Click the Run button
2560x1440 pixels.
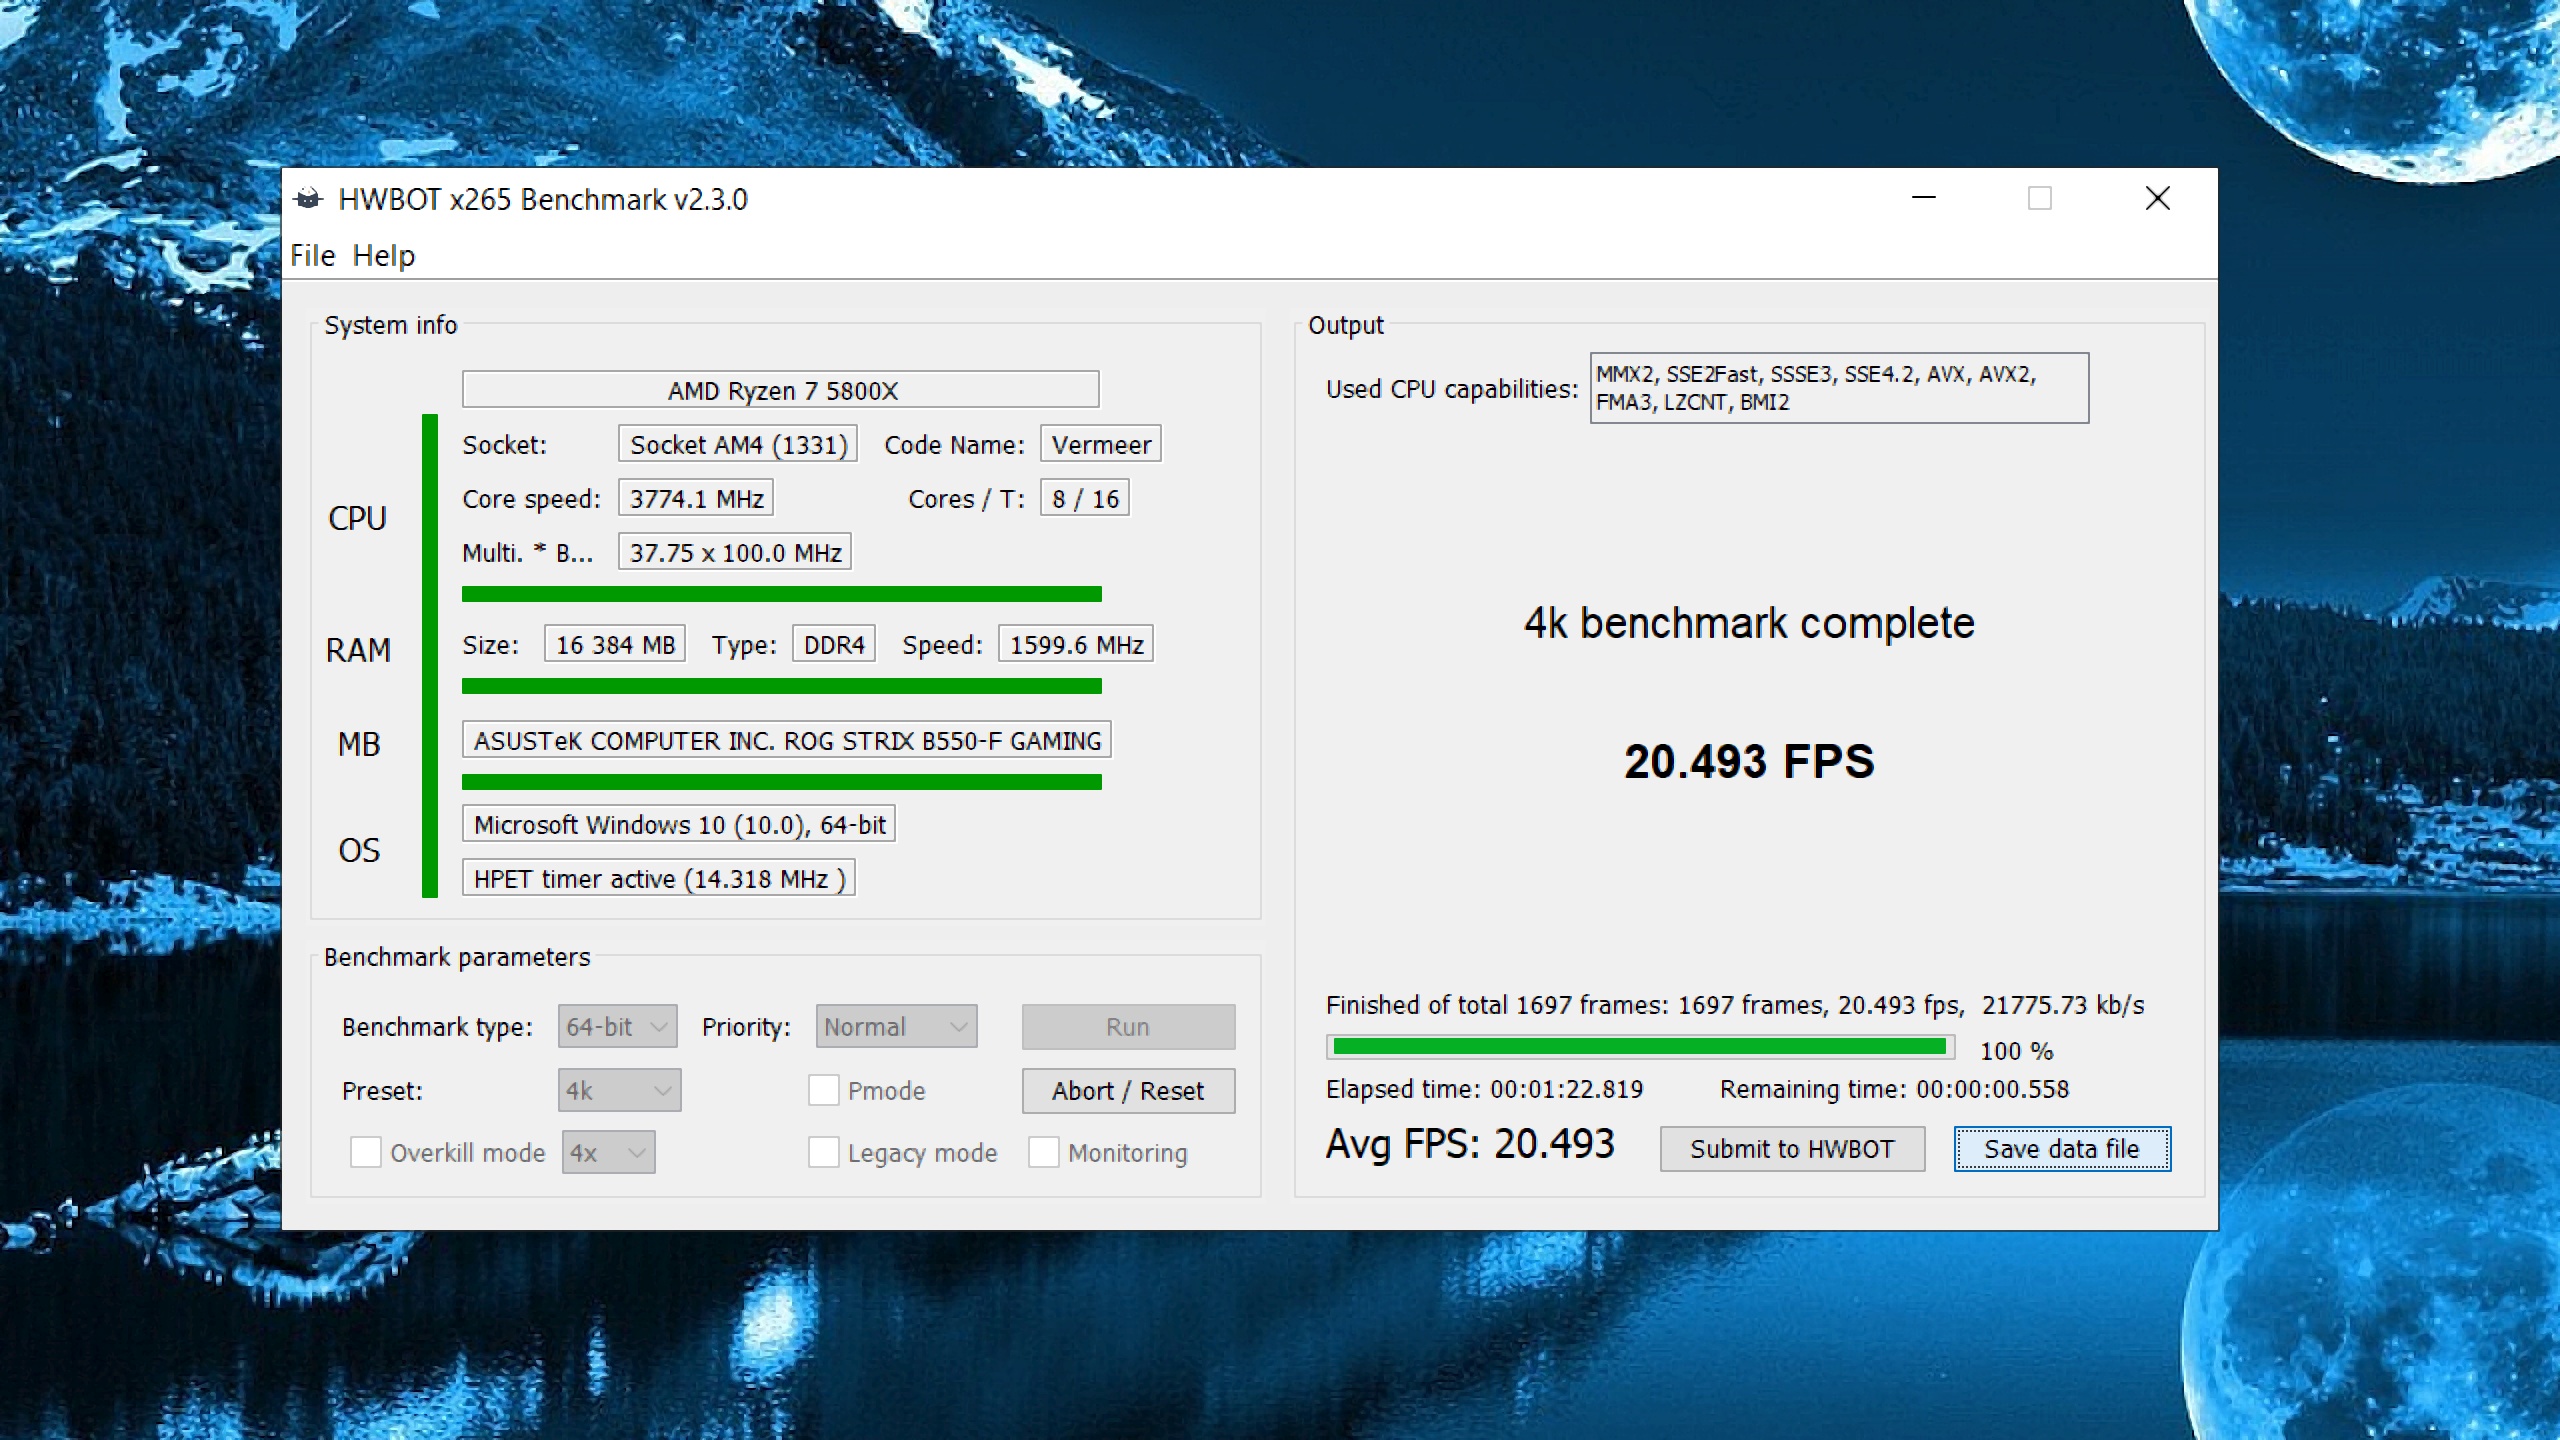tap(1128, 1027)
